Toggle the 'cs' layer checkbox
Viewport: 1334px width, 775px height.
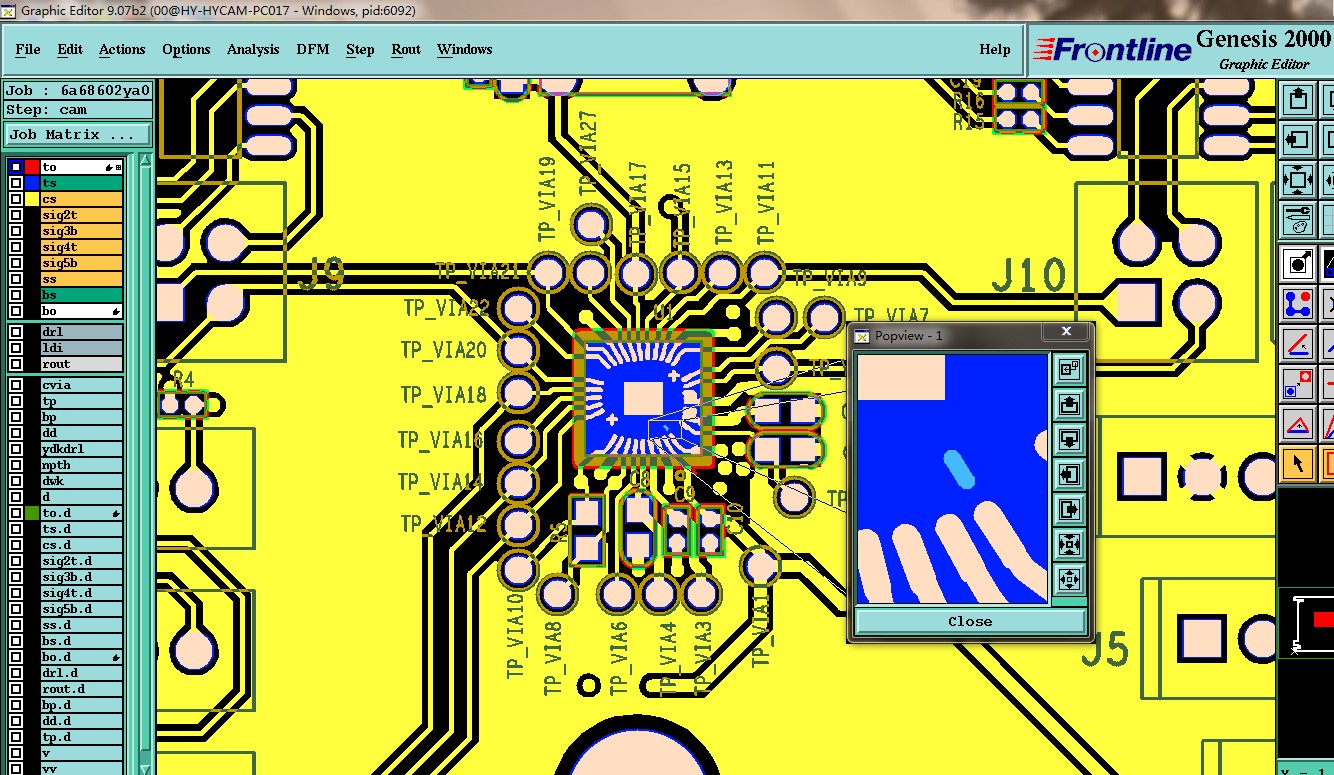click(16, 199)
